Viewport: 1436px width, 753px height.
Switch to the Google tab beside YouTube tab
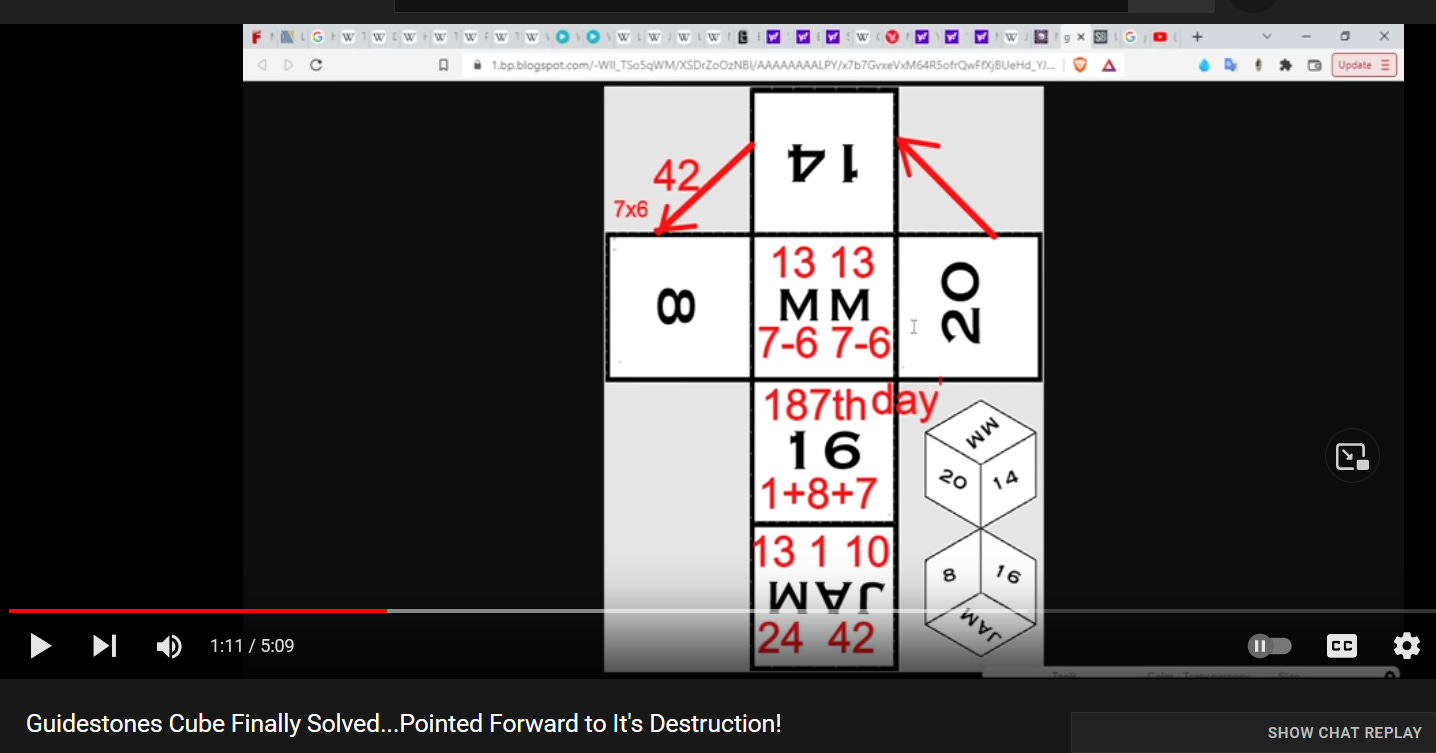tap(1131, 37)
